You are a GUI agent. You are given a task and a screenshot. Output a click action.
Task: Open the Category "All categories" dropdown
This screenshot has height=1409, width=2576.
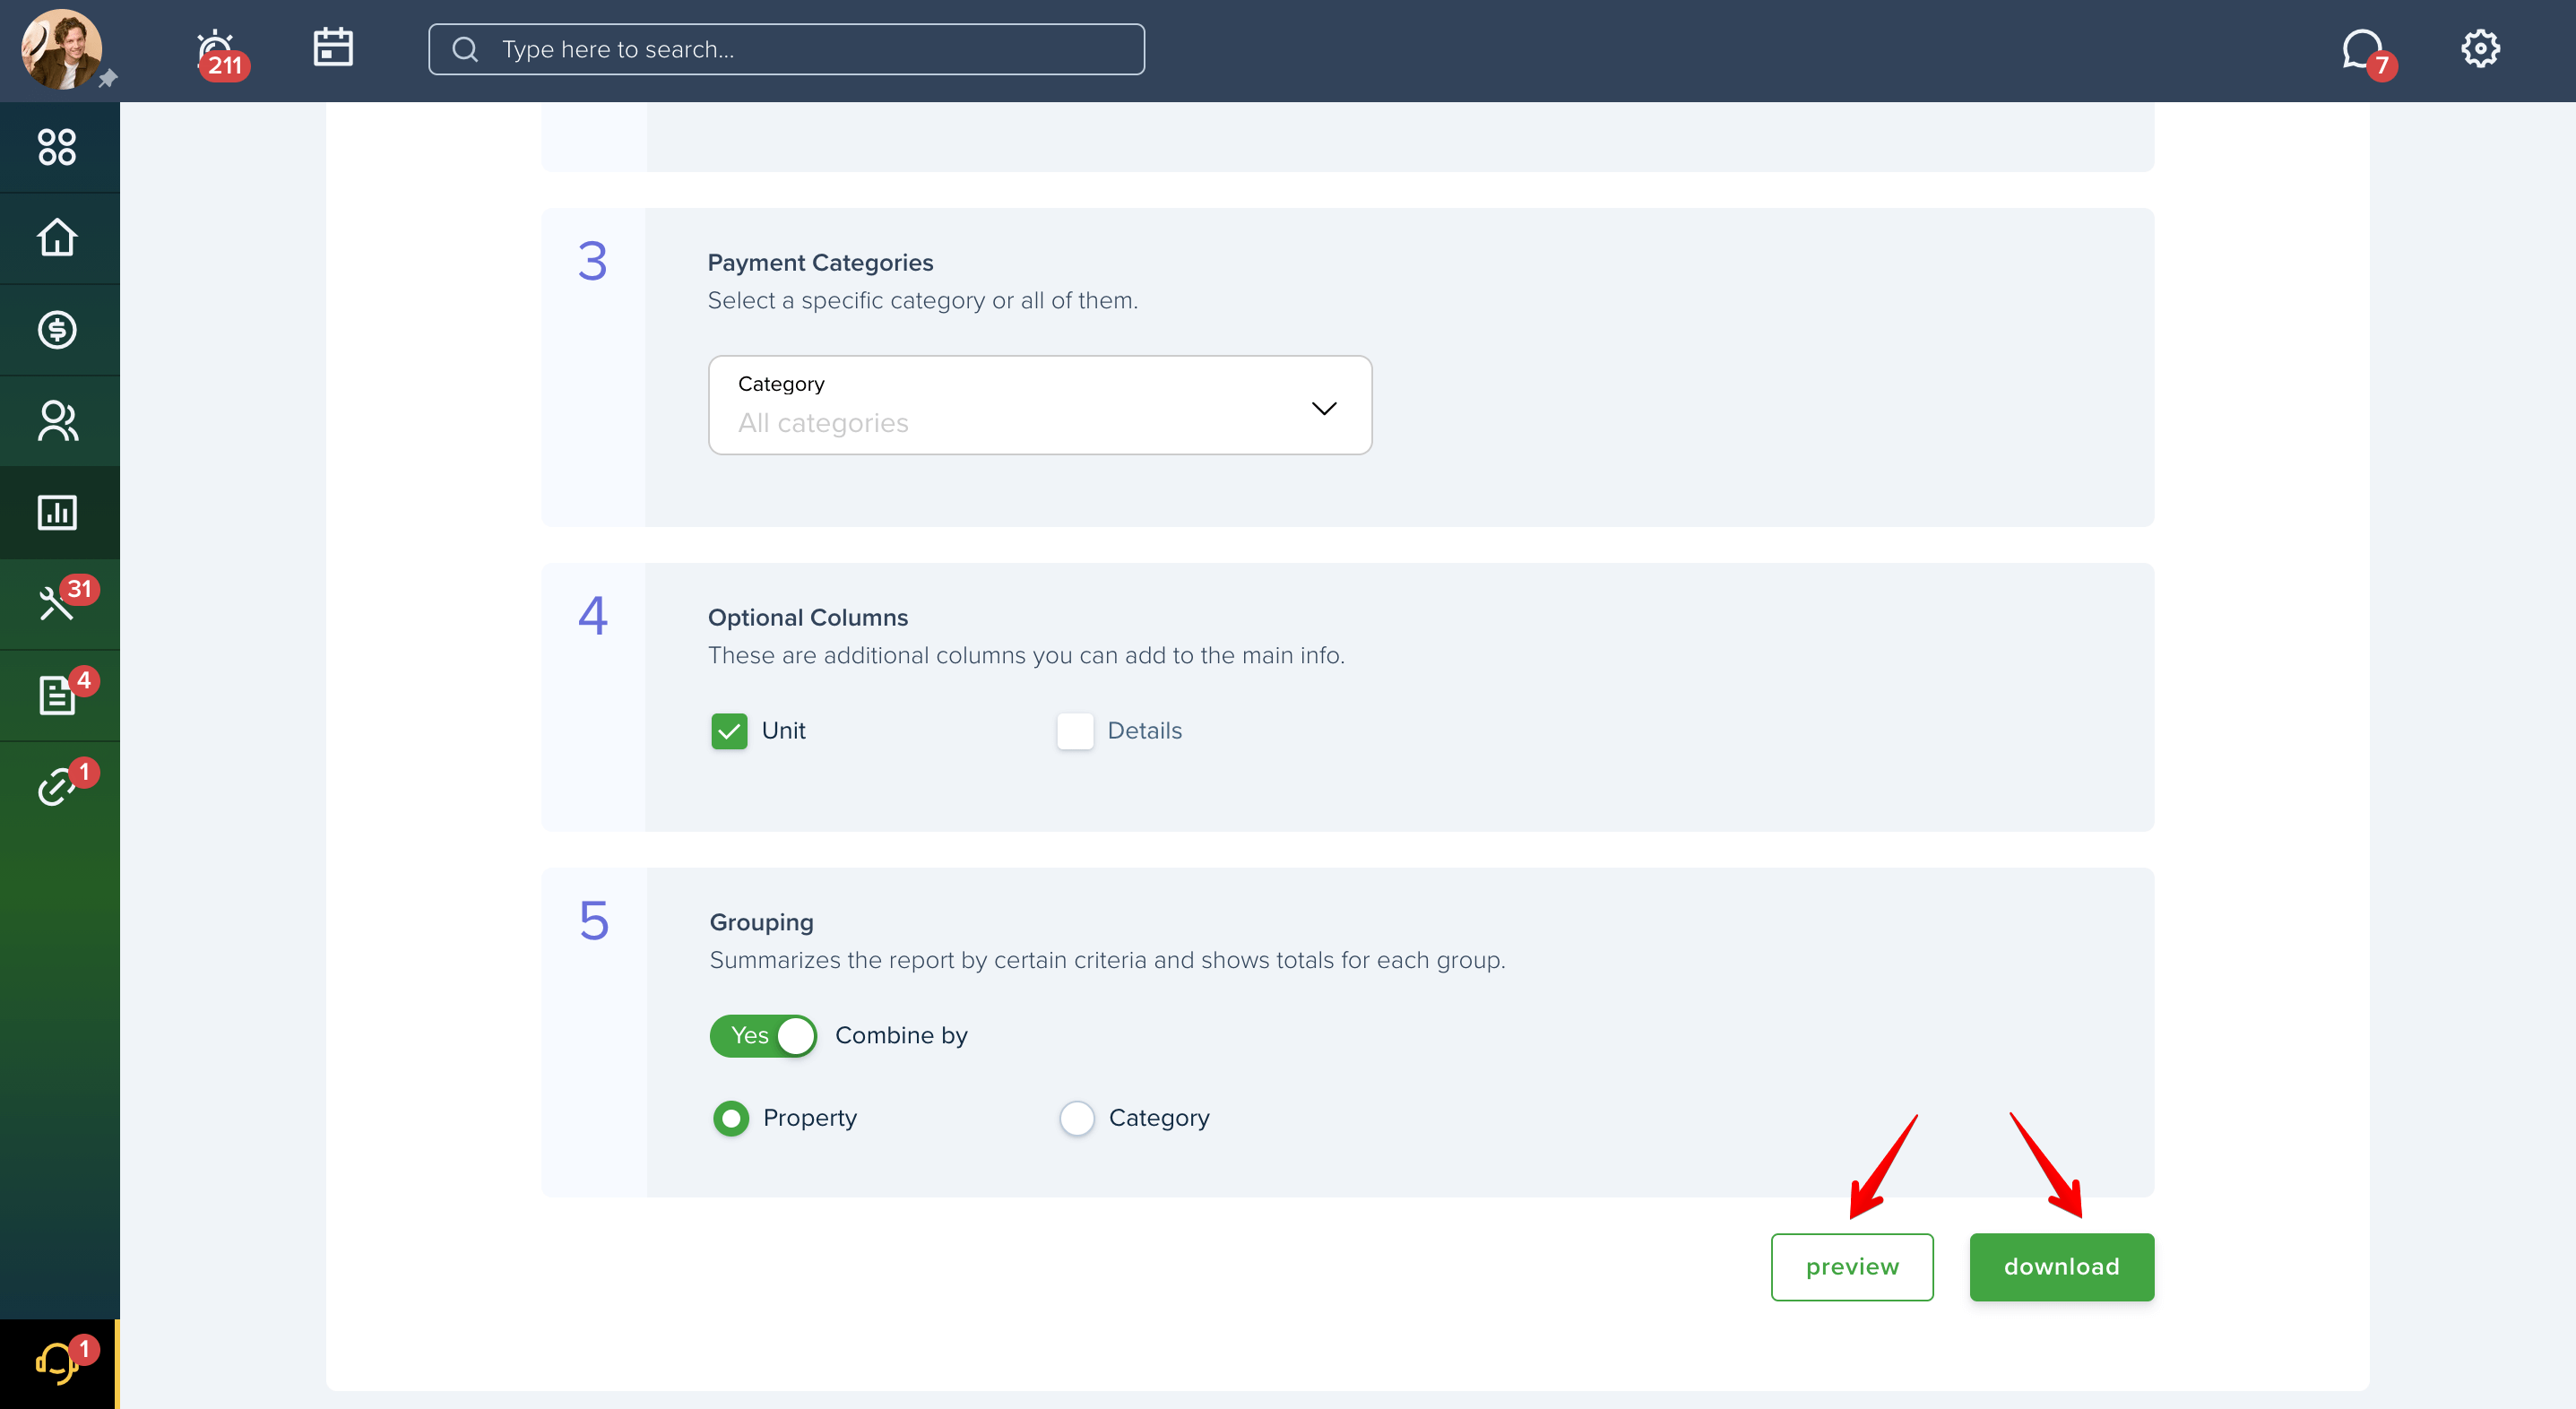[1040, 405]
